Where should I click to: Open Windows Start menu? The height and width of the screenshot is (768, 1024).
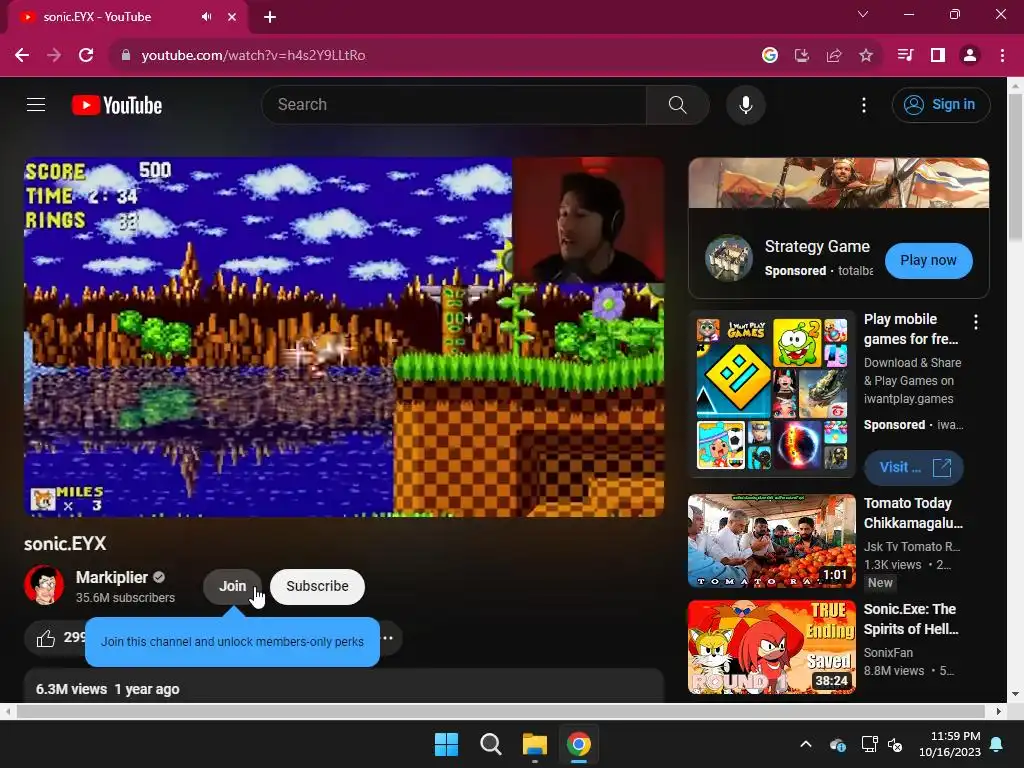pos(447,744)
